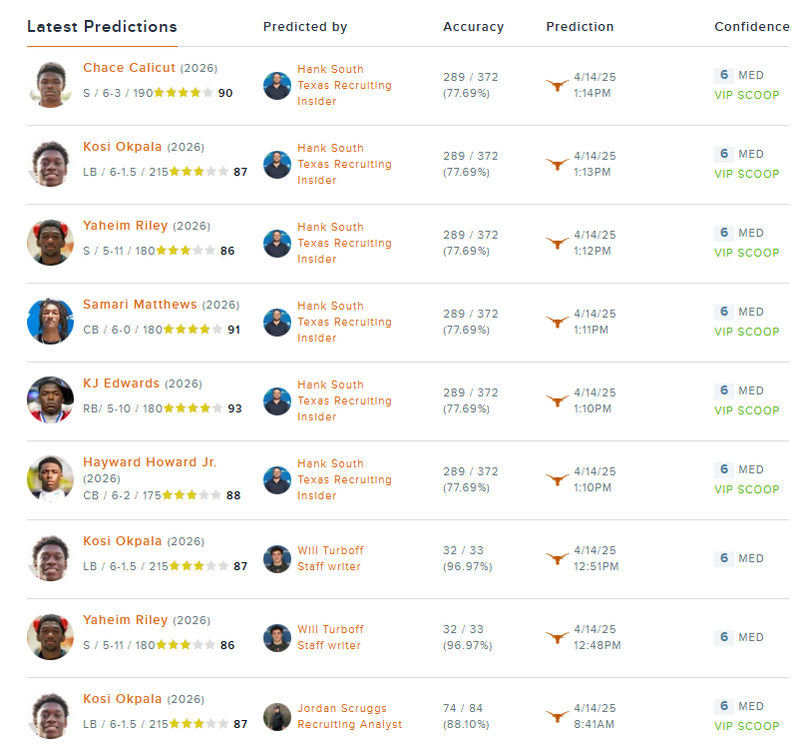This screenshot has width=803, height=750.
Task: Click Longhorns logo in Hayward Howard Jr. row
Action: coord(557,480)
